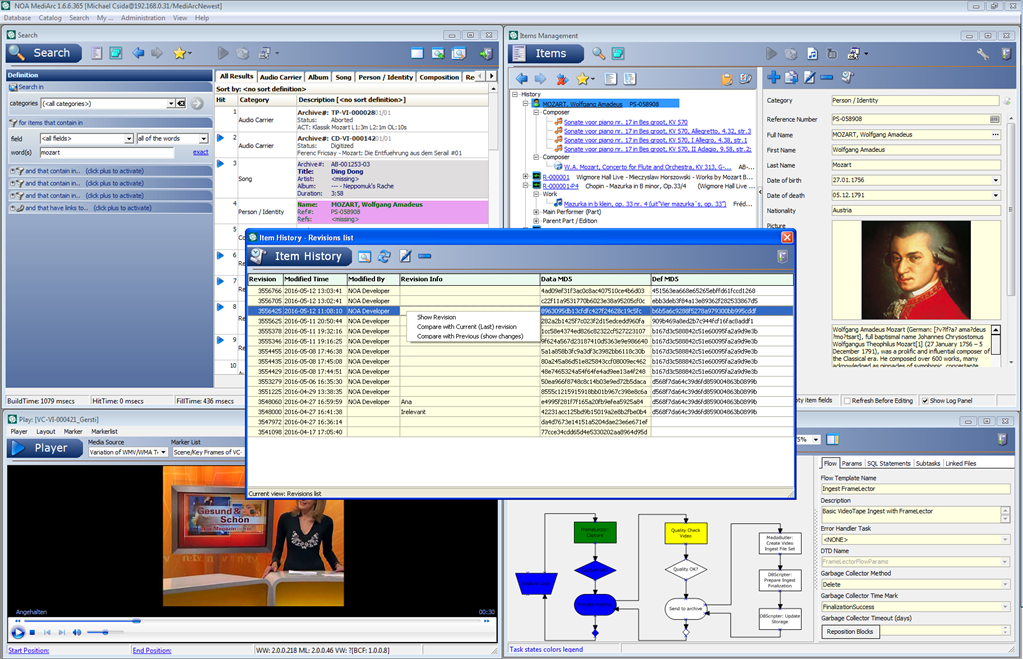Click the Start Position link in the player
Viewport: 1023px width, 659px height.
tap(28, 650)
